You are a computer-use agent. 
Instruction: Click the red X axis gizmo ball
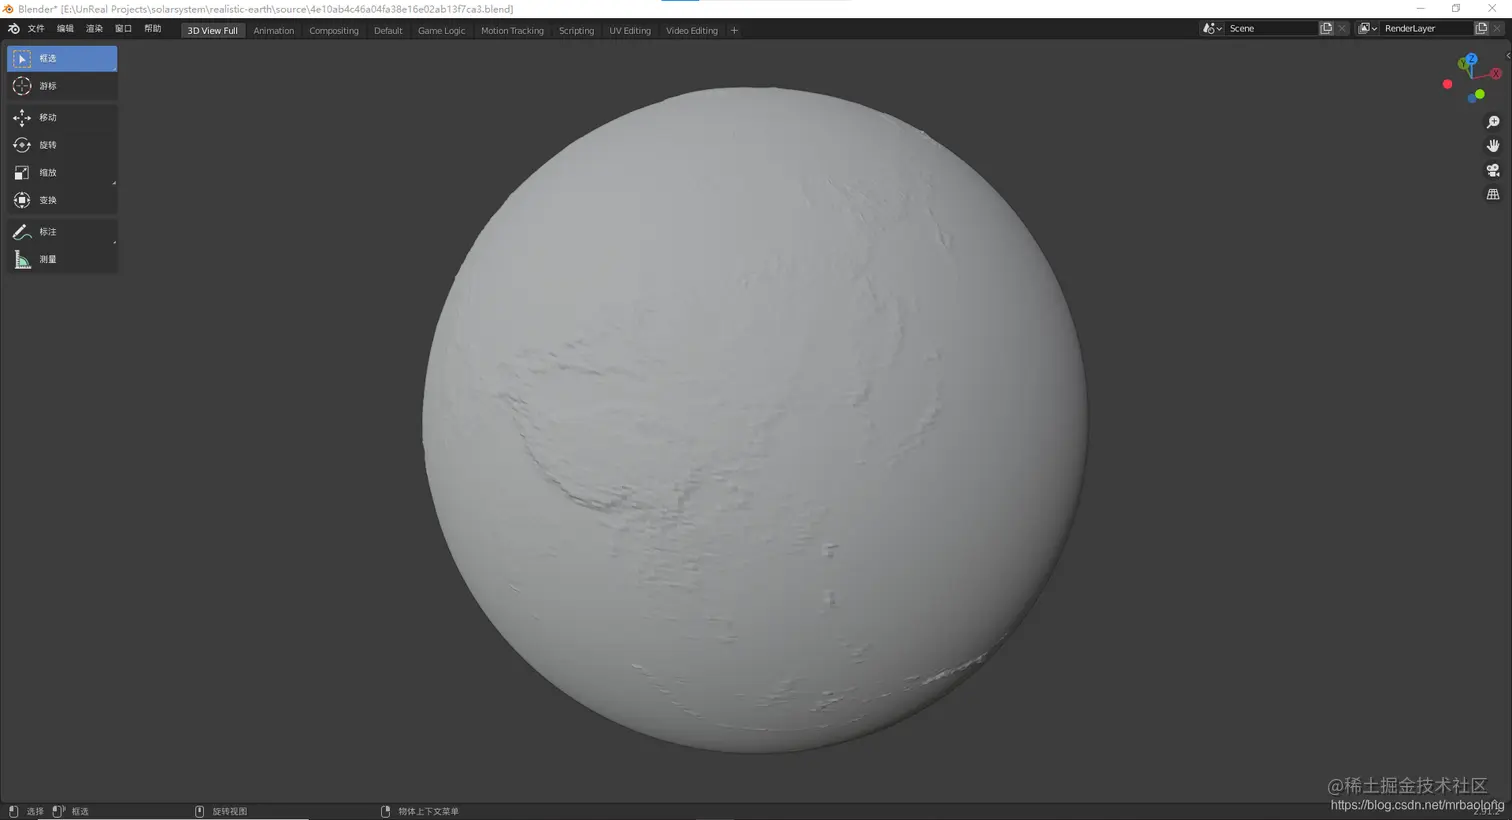[x=1495, y=73]
